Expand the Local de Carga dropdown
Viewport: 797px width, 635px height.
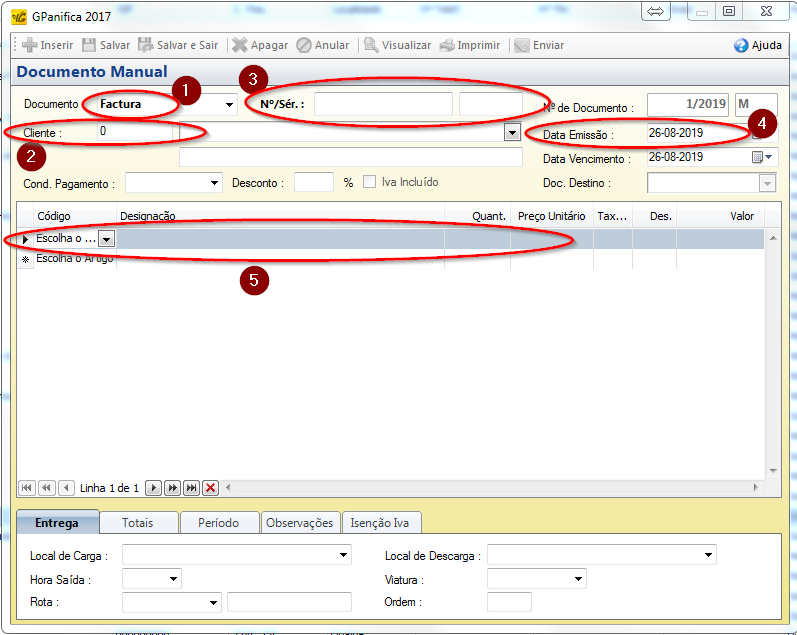click(343, 555)
